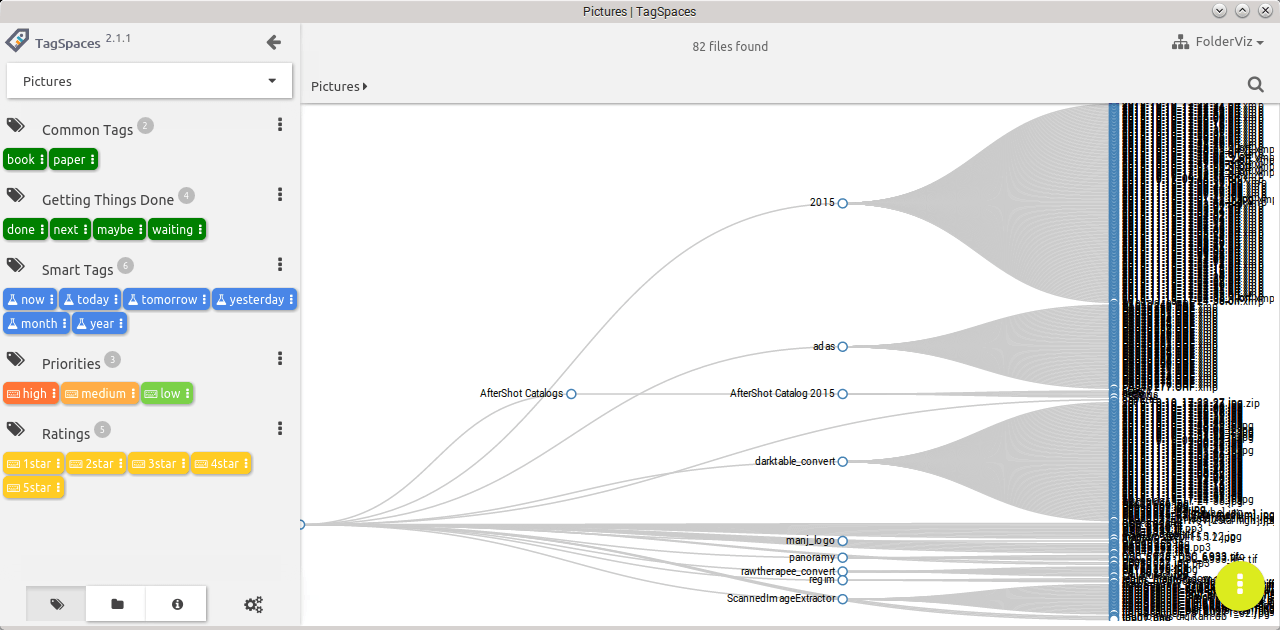This screenshot has width=1280, height=630.
Task: Click the regim folder node
Action: click(x=842, y=580)
